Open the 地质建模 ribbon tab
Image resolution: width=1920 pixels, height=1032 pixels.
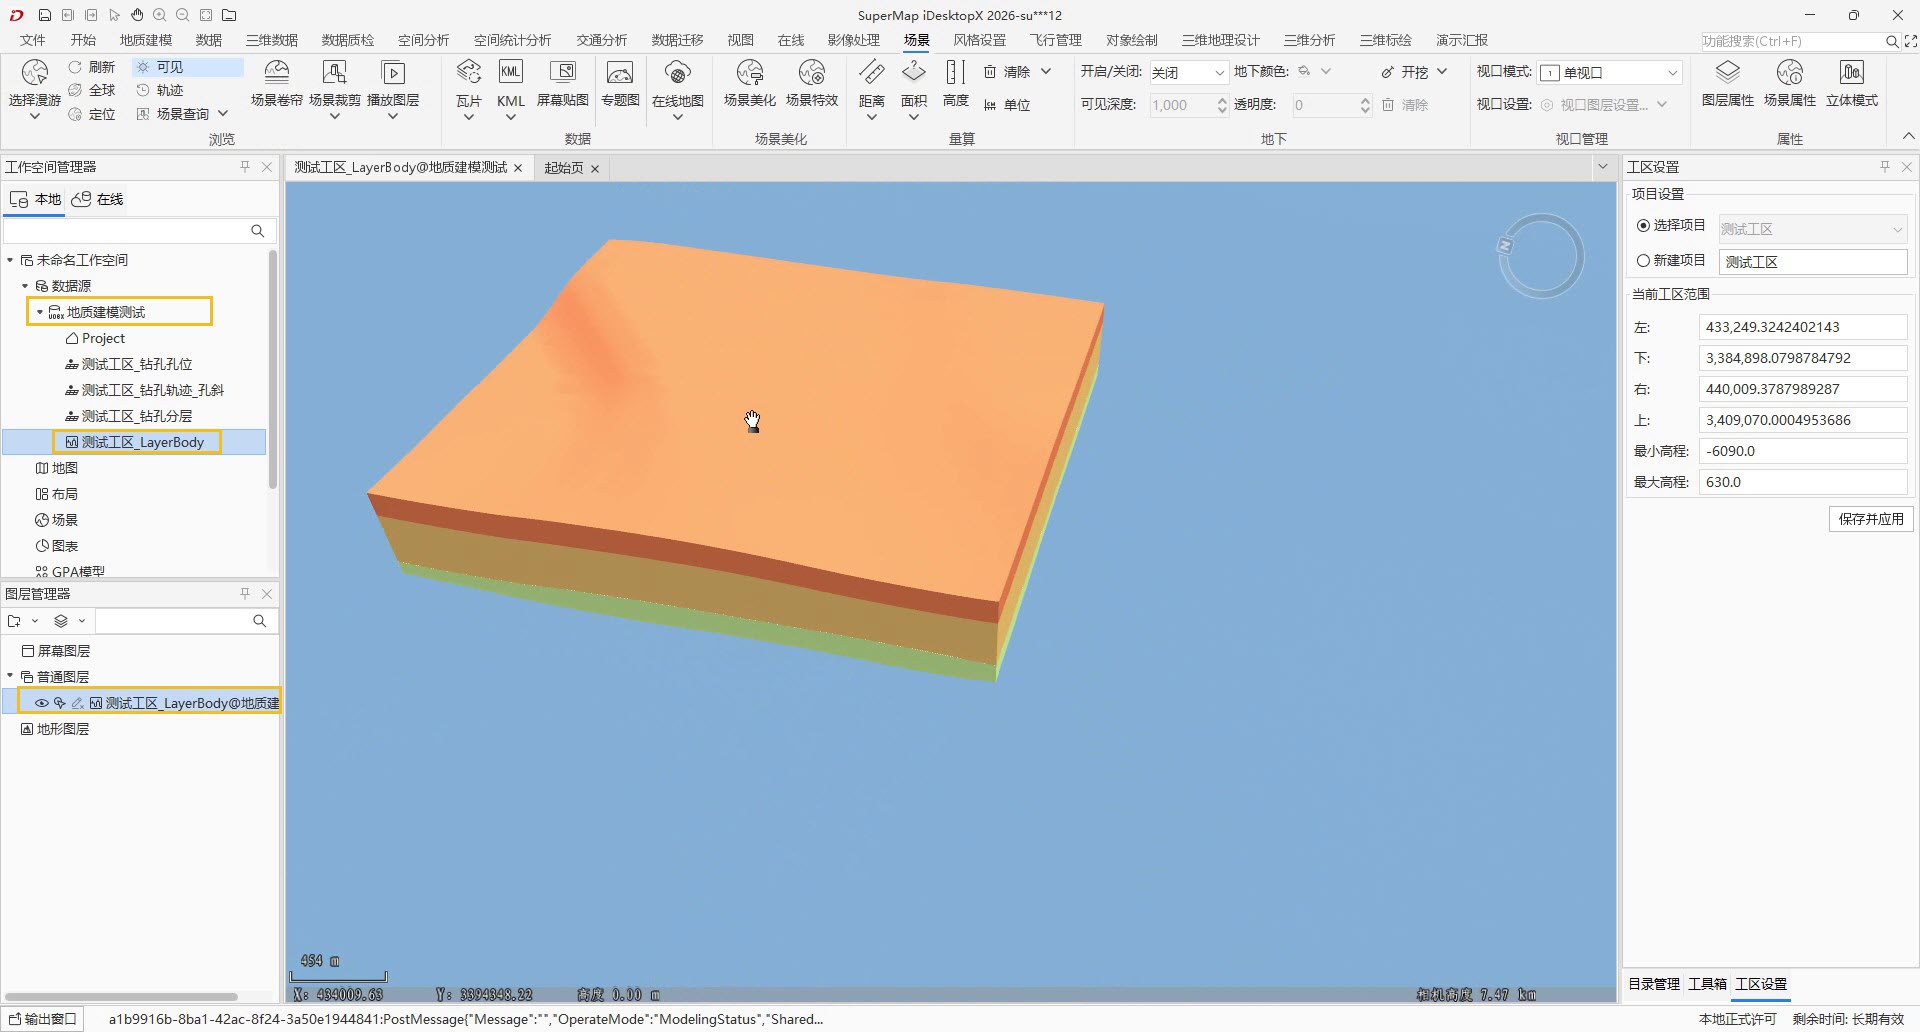[146, 40]
